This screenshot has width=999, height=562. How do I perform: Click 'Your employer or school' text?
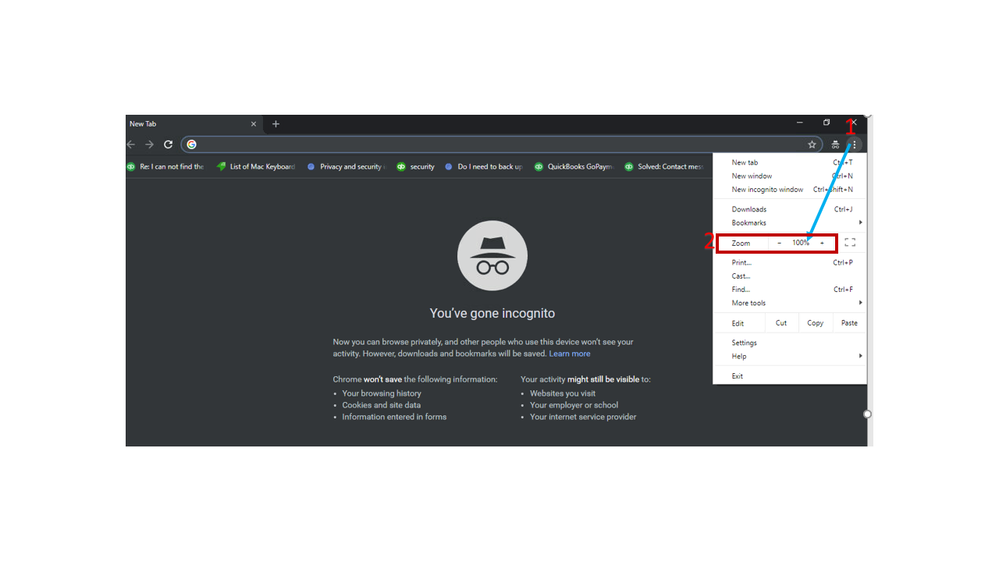[574, 405]
